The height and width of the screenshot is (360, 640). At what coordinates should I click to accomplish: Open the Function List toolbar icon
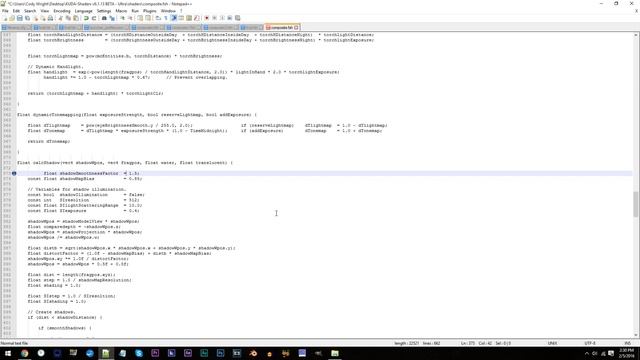(196, 18)
